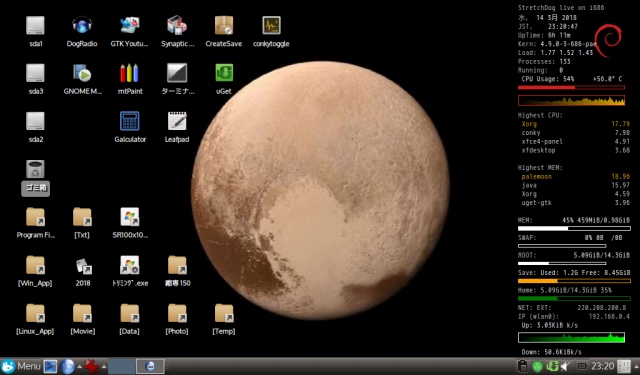640x375 pixels.
Task: Open the clipboard manager tray icon
Action: pyautogui.click(x=522, y=366)
